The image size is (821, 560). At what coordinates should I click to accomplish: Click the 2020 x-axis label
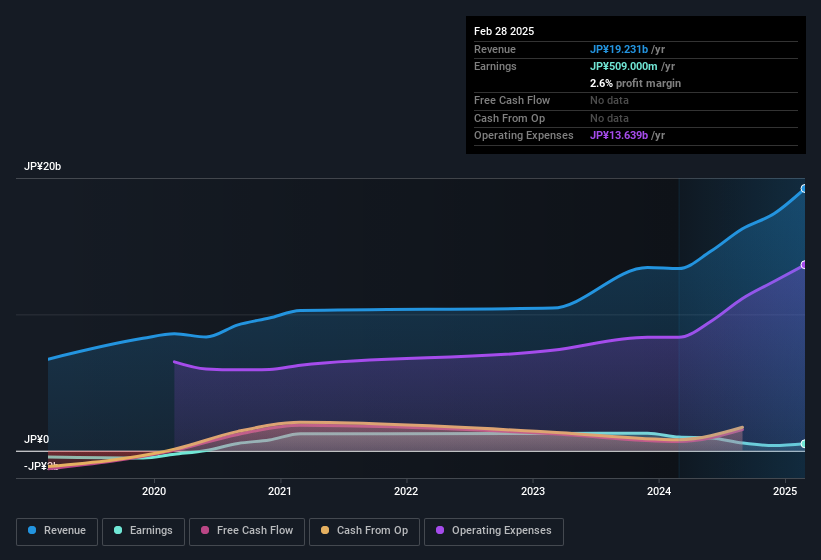point(154,491)
